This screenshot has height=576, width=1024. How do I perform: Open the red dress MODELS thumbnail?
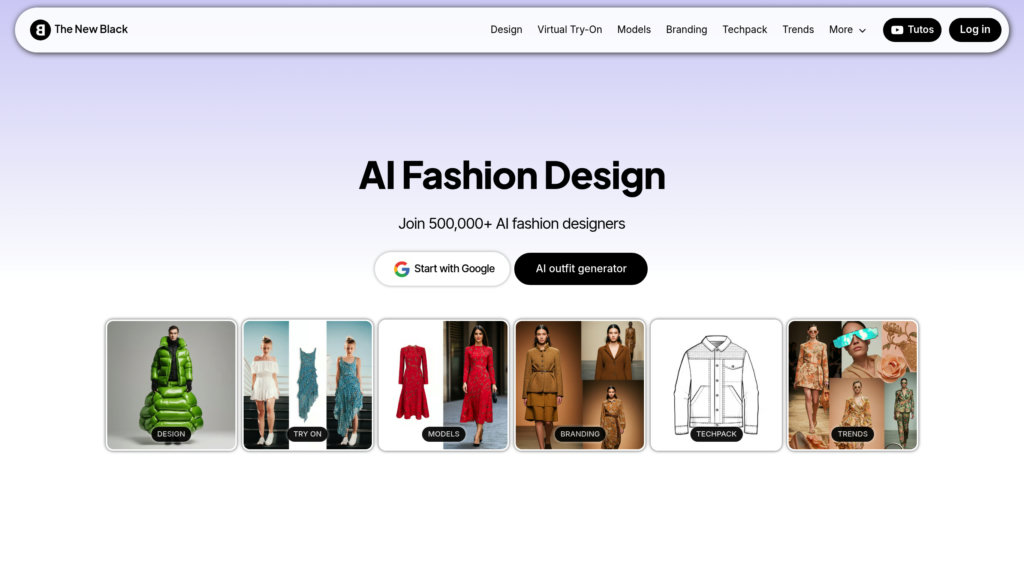click(x=443, y=385)
